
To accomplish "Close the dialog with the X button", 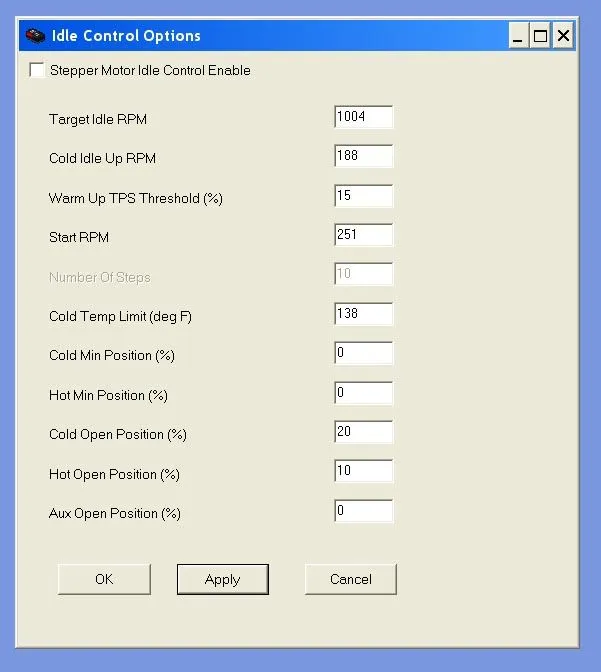I will point(564,37).
